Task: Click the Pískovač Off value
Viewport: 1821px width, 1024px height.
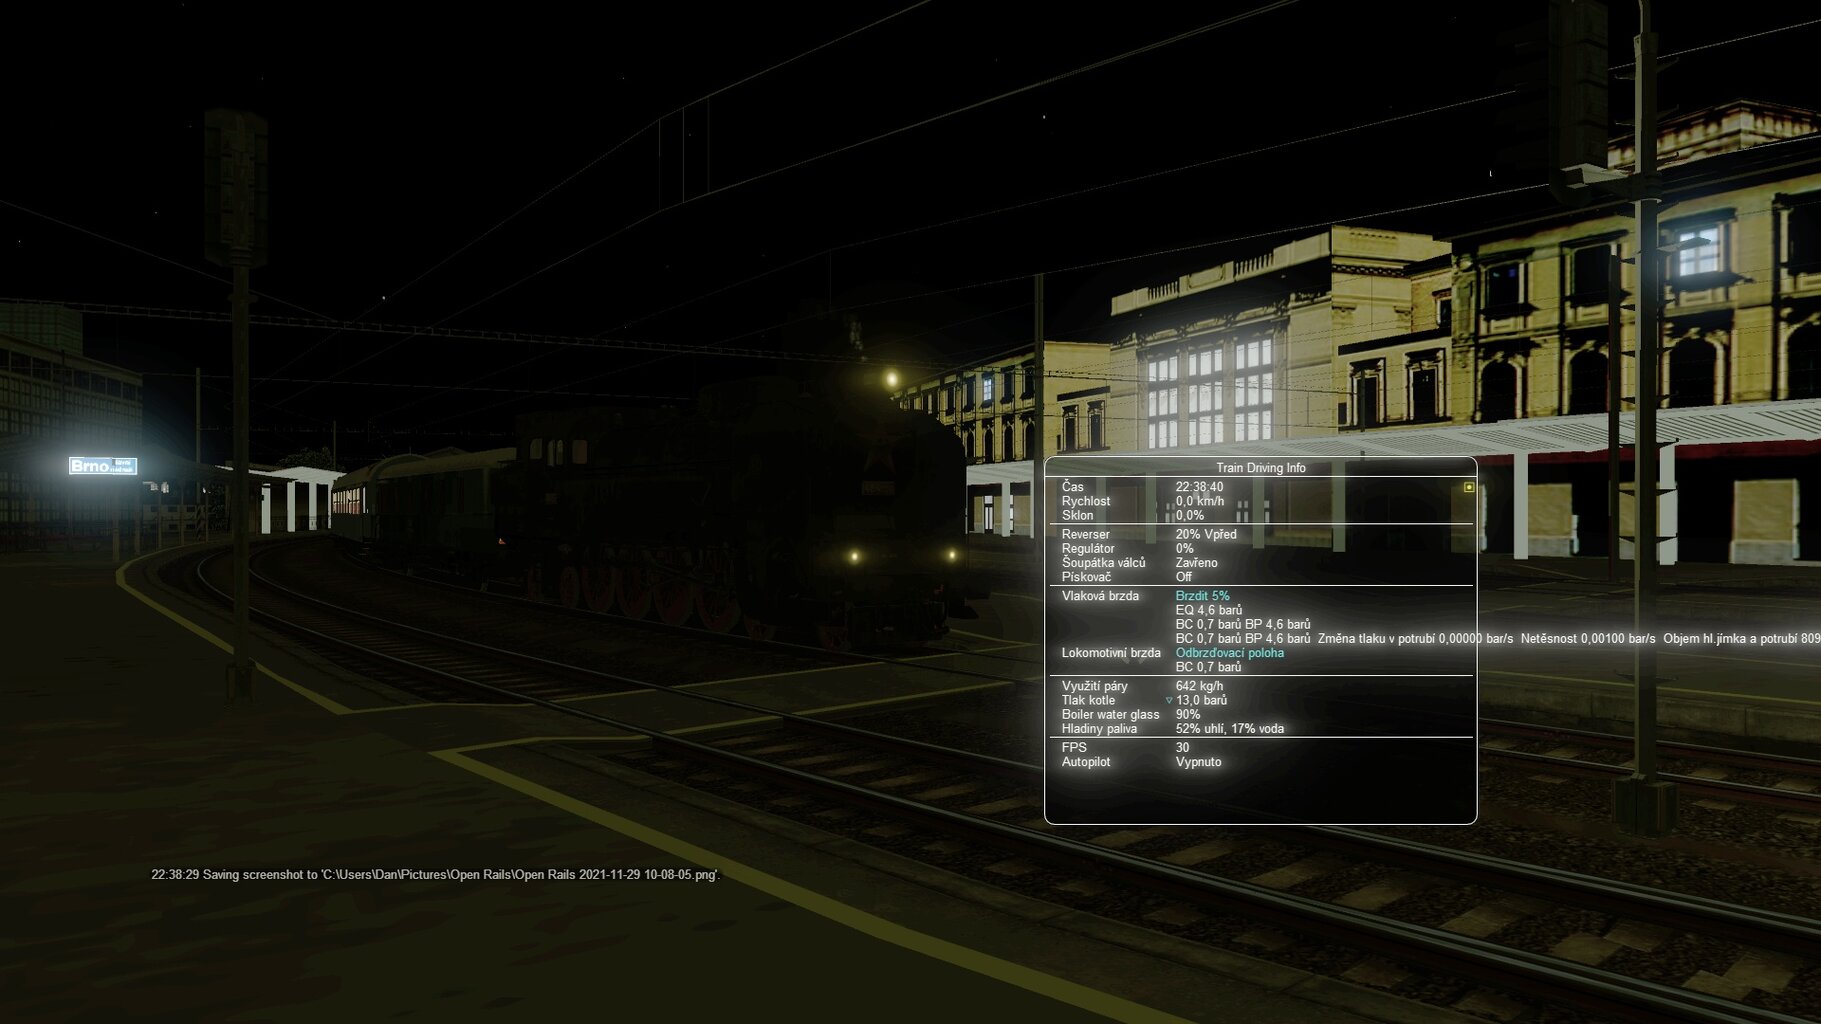Action: pos(1184,577)
